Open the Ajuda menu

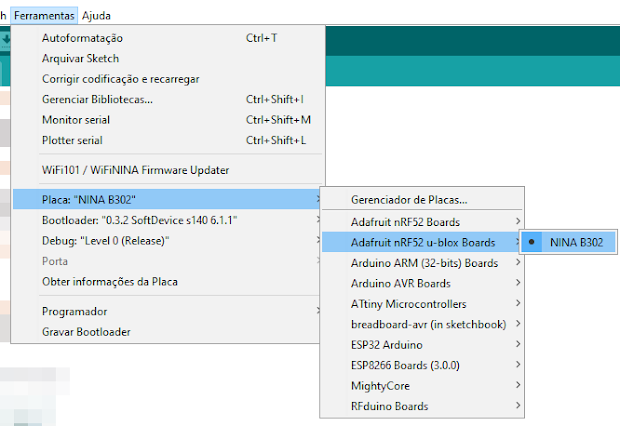96,16
